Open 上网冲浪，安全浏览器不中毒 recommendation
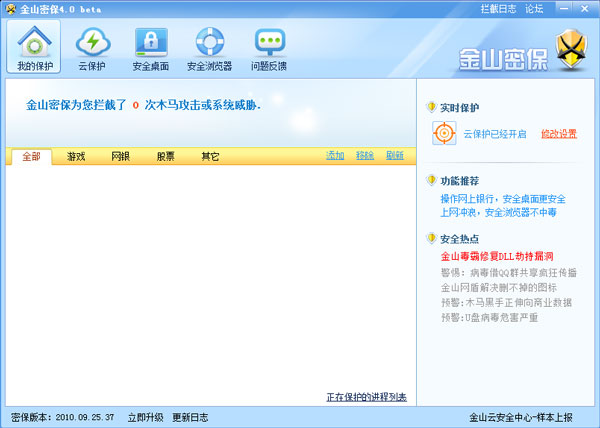 pyautogui.click(x=498, y=212)
